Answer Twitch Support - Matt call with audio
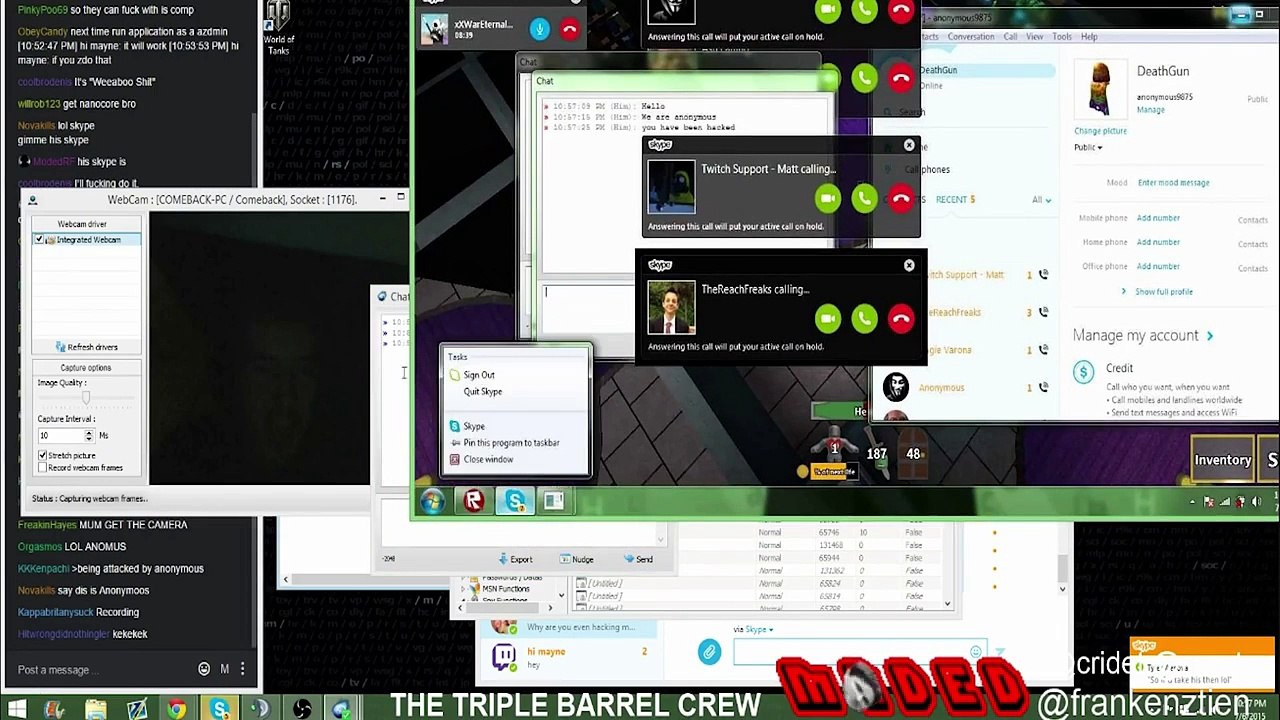Image resolution: width=1280 pixels, height=720 pixels. pos(864,198)
